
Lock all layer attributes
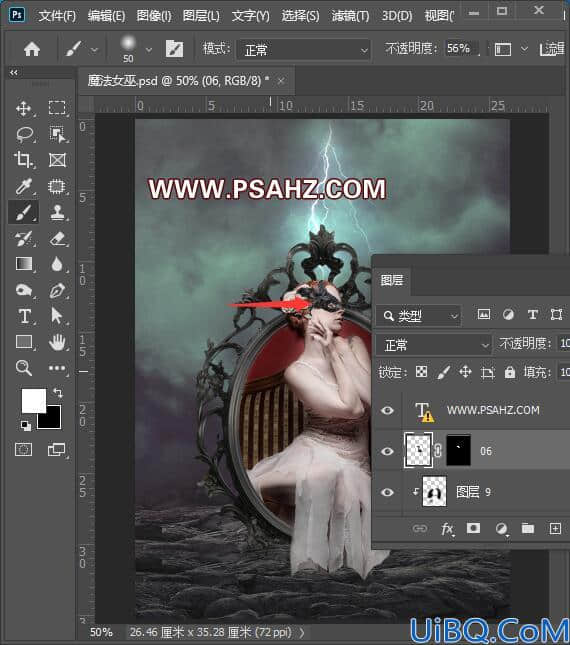(x=510, y=372)
